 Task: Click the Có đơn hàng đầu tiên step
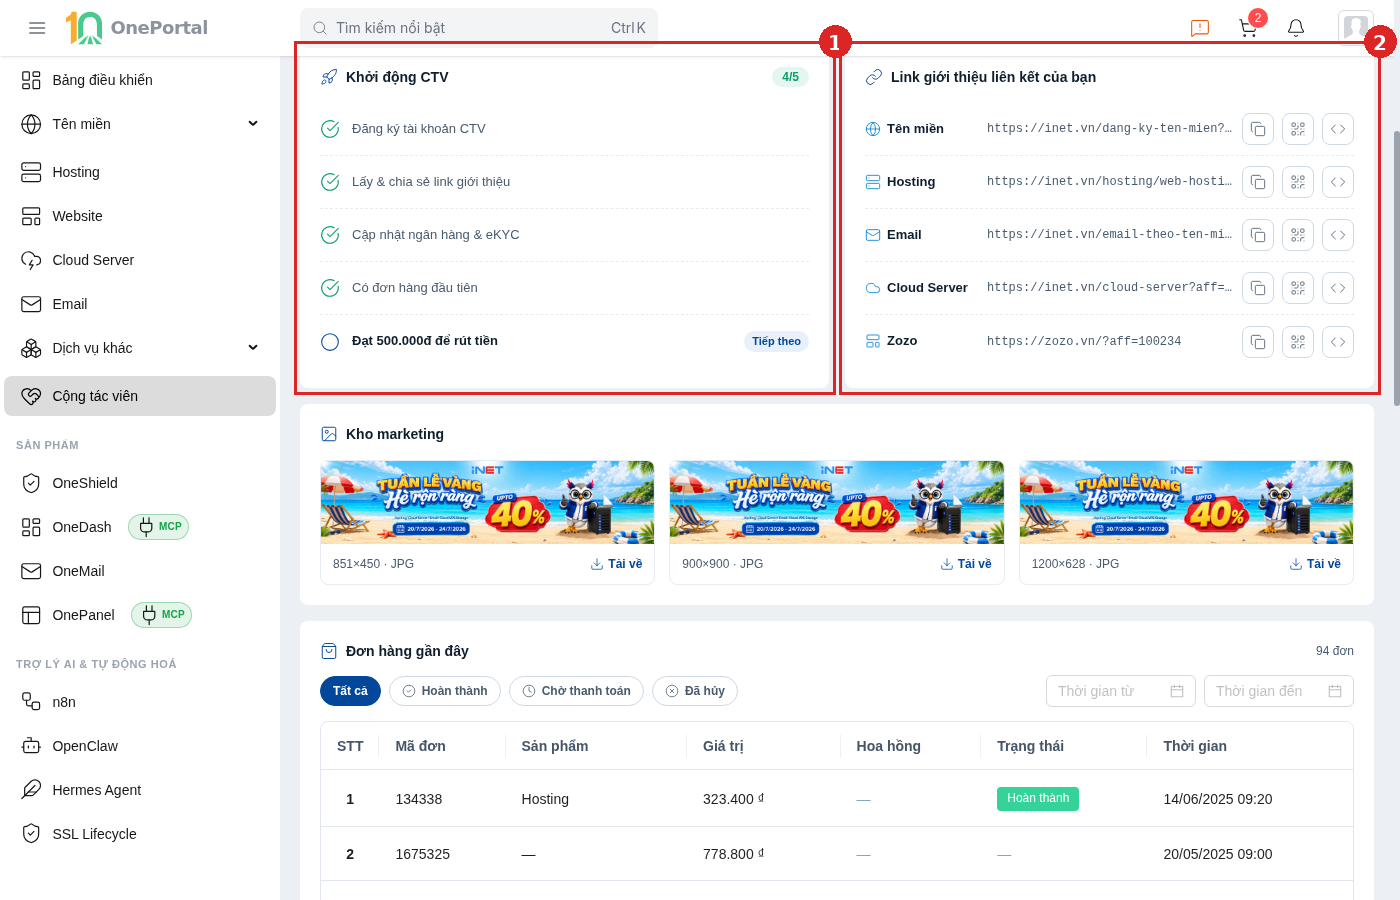[x=565, y=288]
